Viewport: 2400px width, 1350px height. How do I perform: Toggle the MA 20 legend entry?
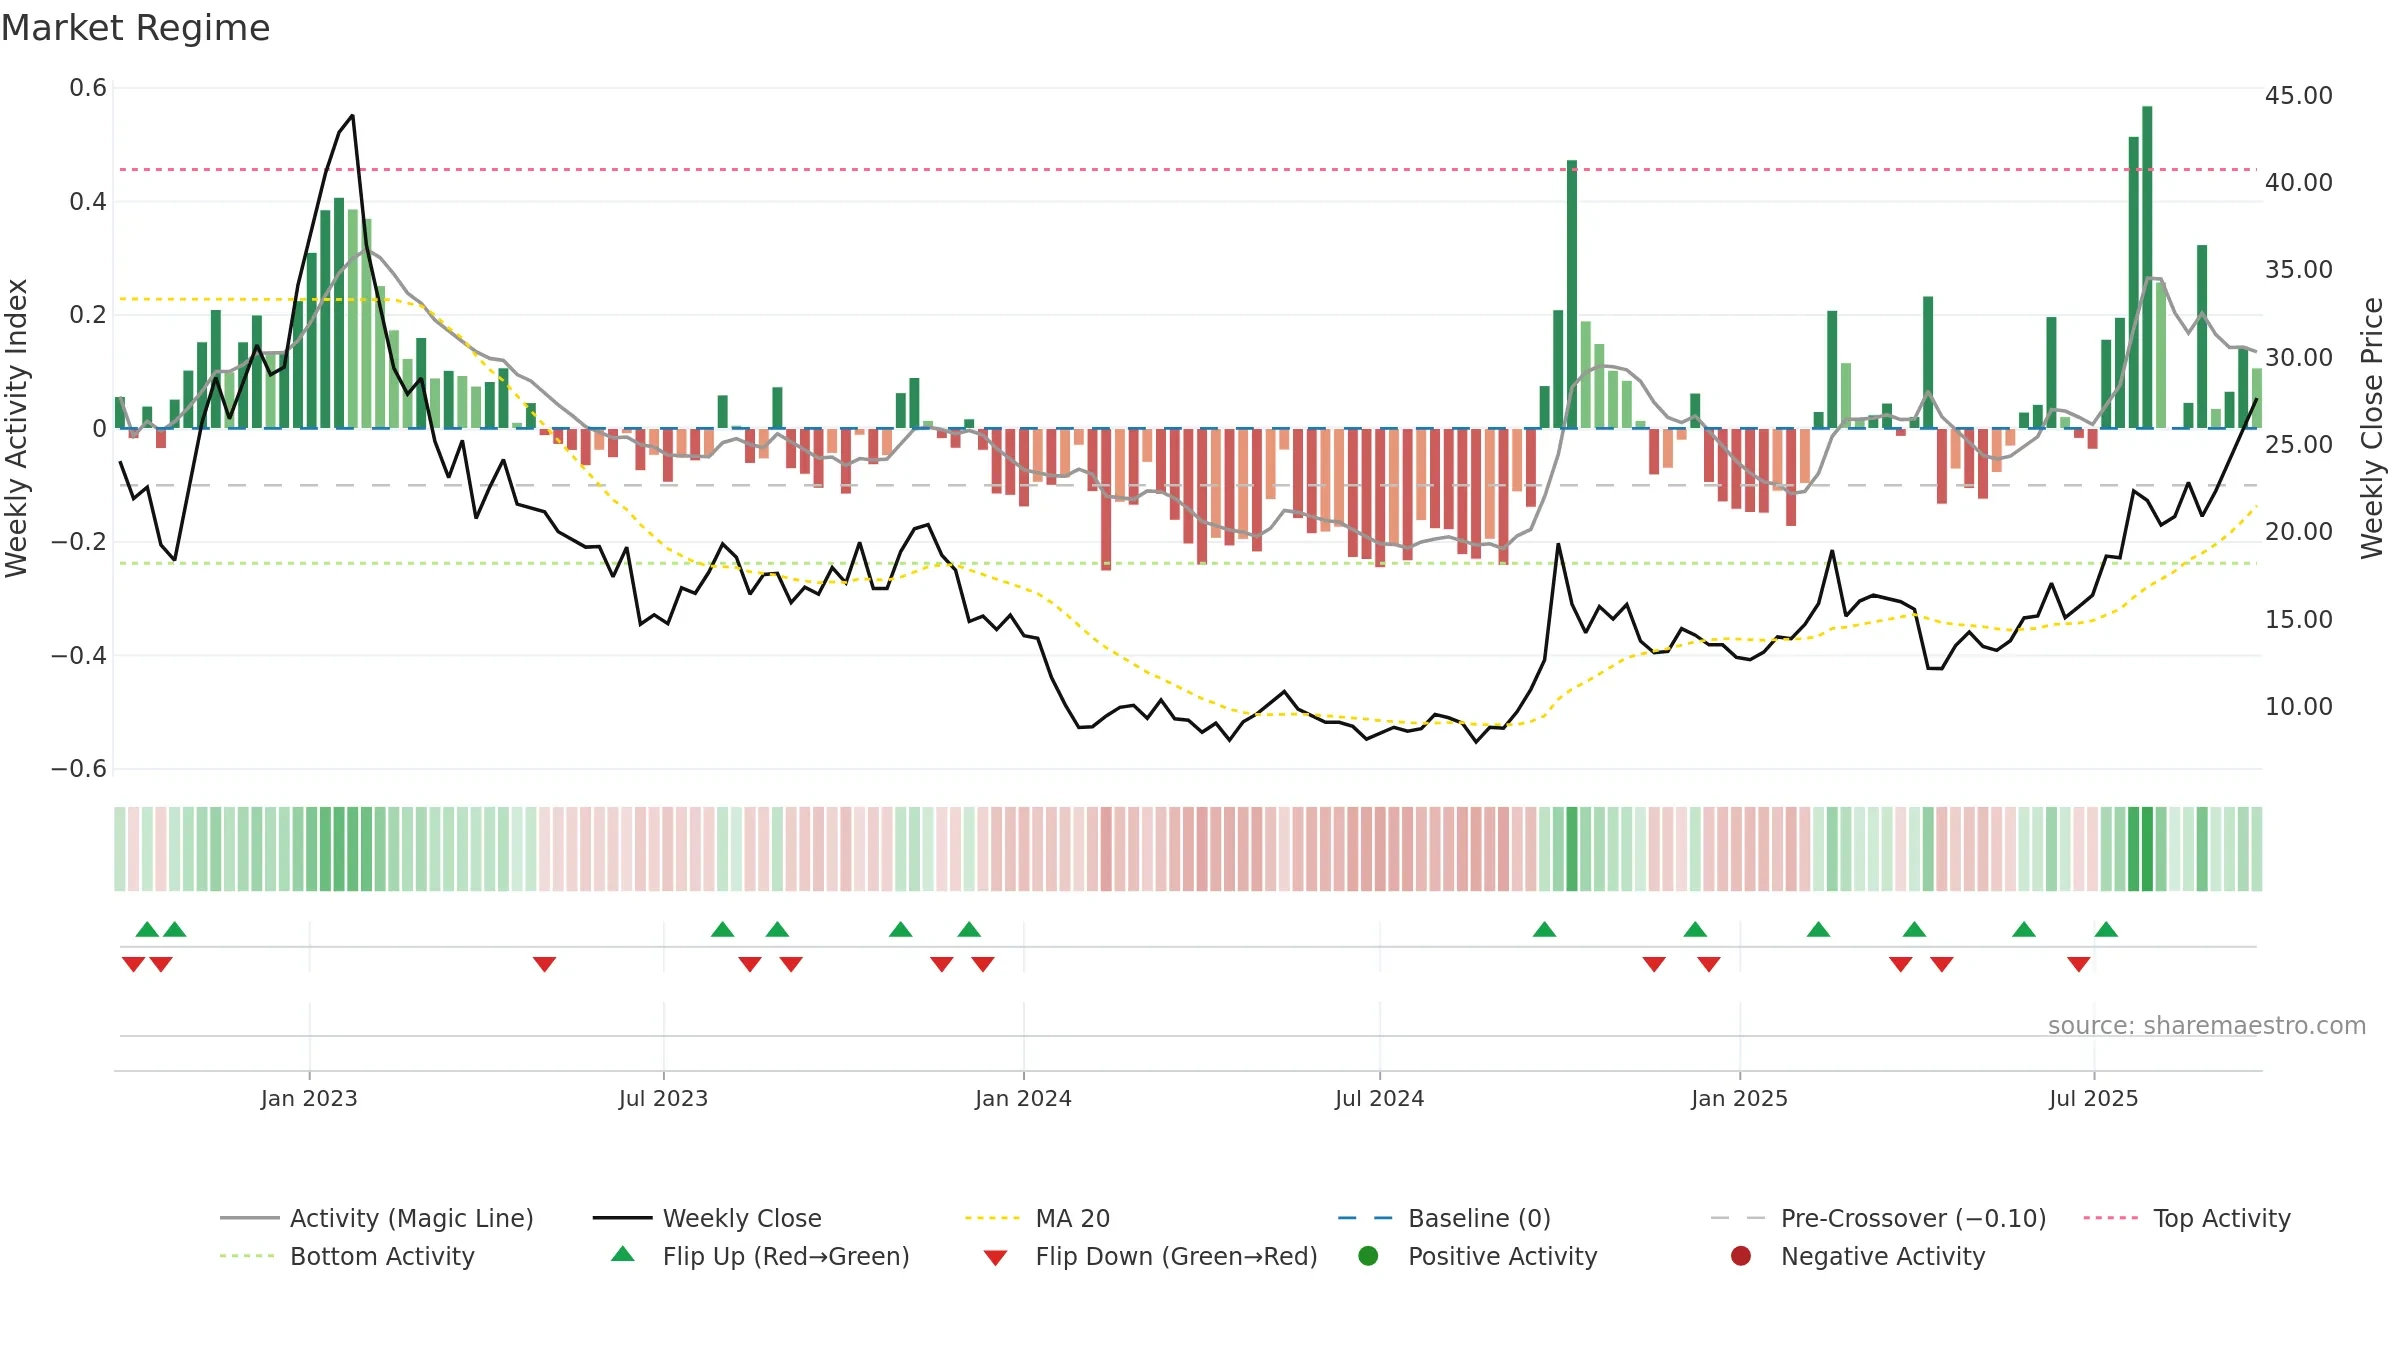click(1037, 1218)
